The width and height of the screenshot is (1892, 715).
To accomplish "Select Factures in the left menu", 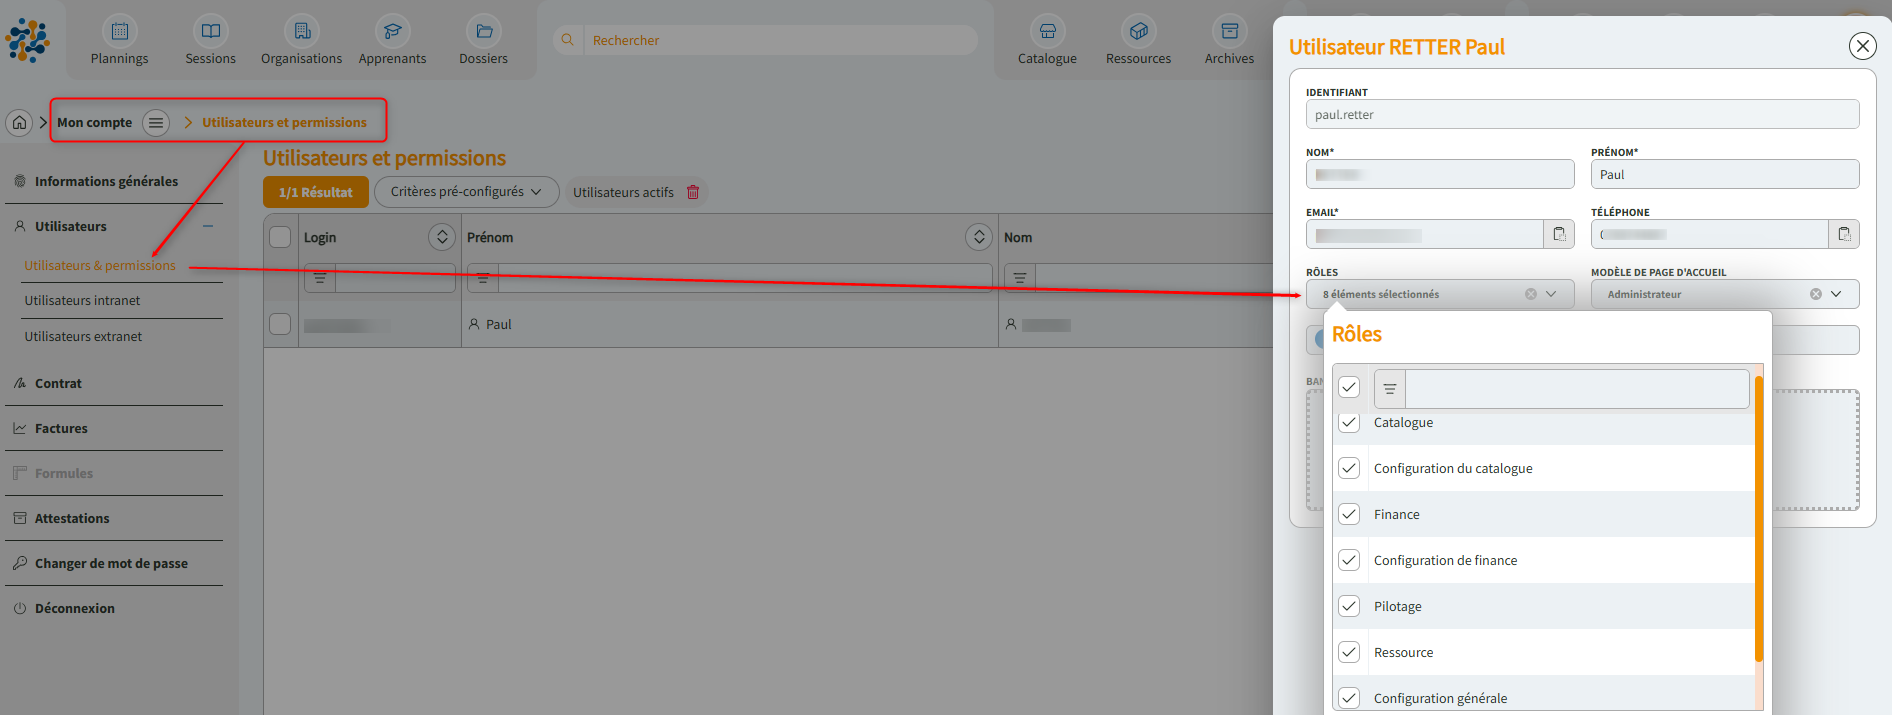I will coord(61,428).
